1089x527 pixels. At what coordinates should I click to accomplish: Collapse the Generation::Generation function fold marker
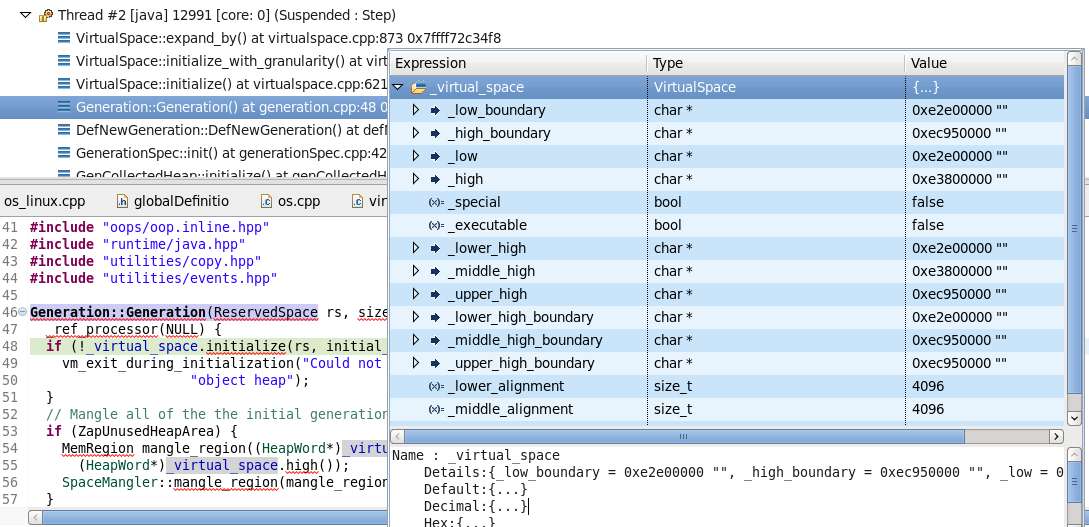point(22,312)
